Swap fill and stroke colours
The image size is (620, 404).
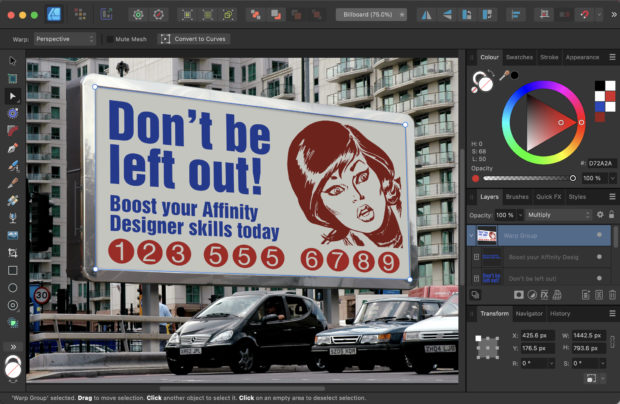coord(490,72)
